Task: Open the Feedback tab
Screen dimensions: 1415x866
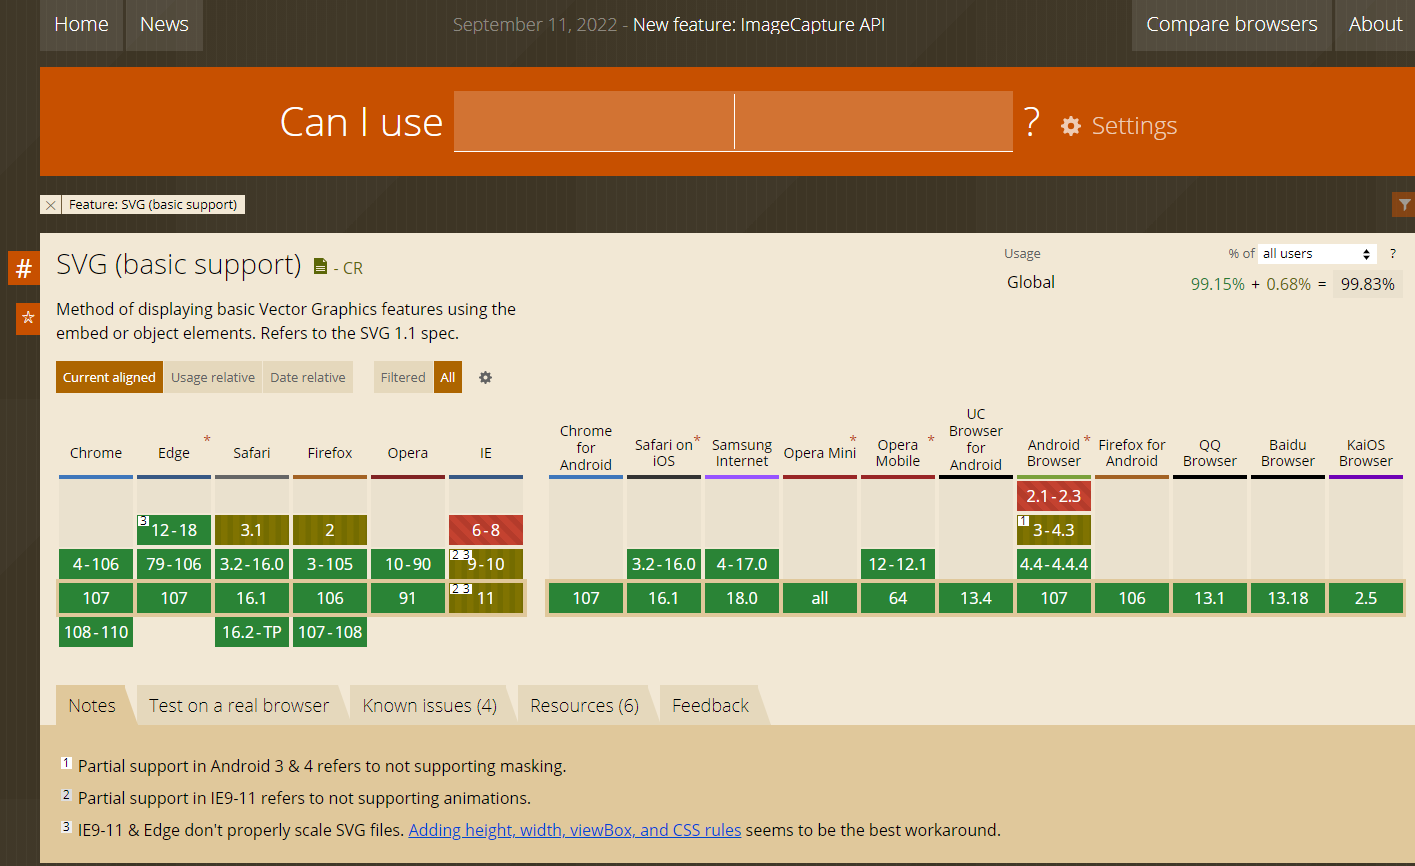Action: 711,705
